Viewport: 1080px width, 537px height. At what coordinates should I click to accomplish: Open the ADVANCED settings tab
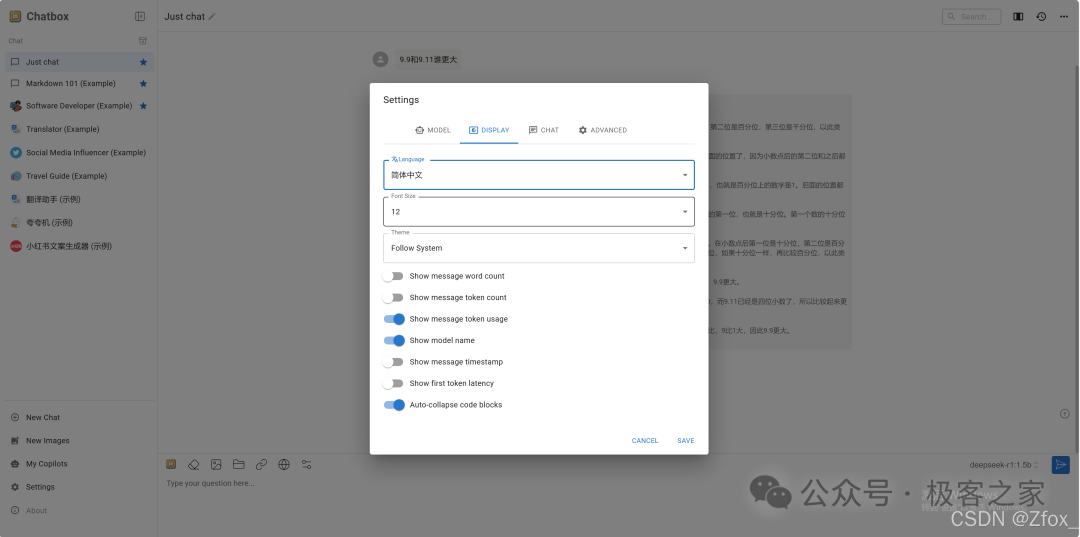click(603, 130)
